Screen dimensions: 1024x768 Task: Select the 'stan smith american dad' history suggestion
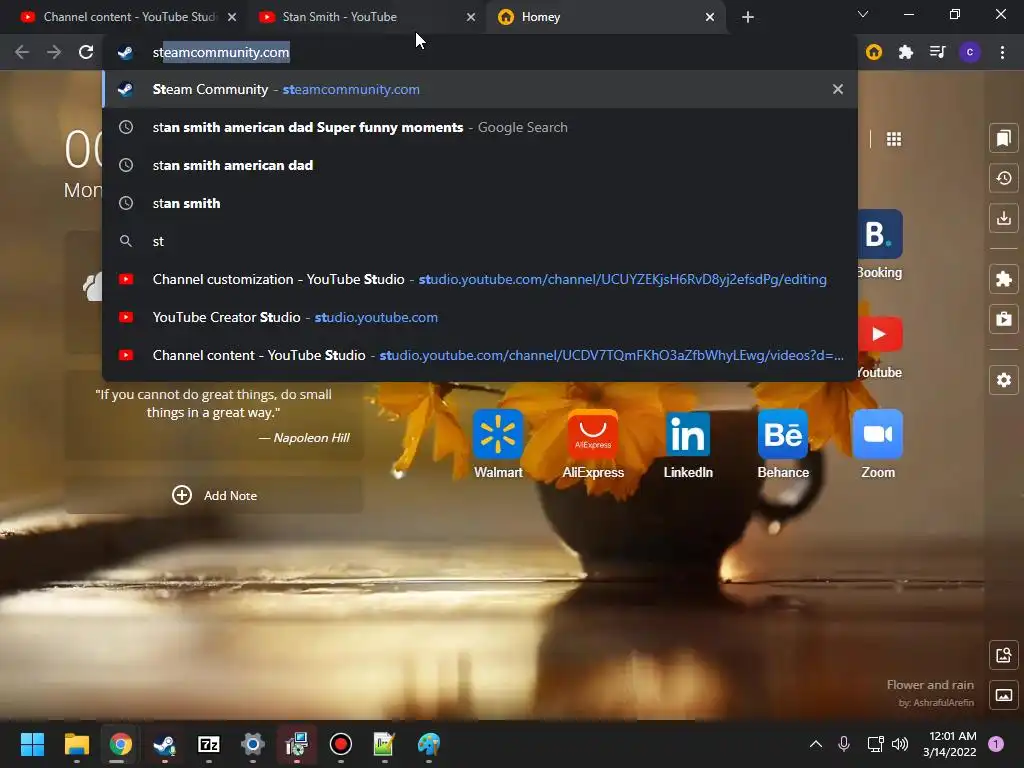[x=480, y=165]
